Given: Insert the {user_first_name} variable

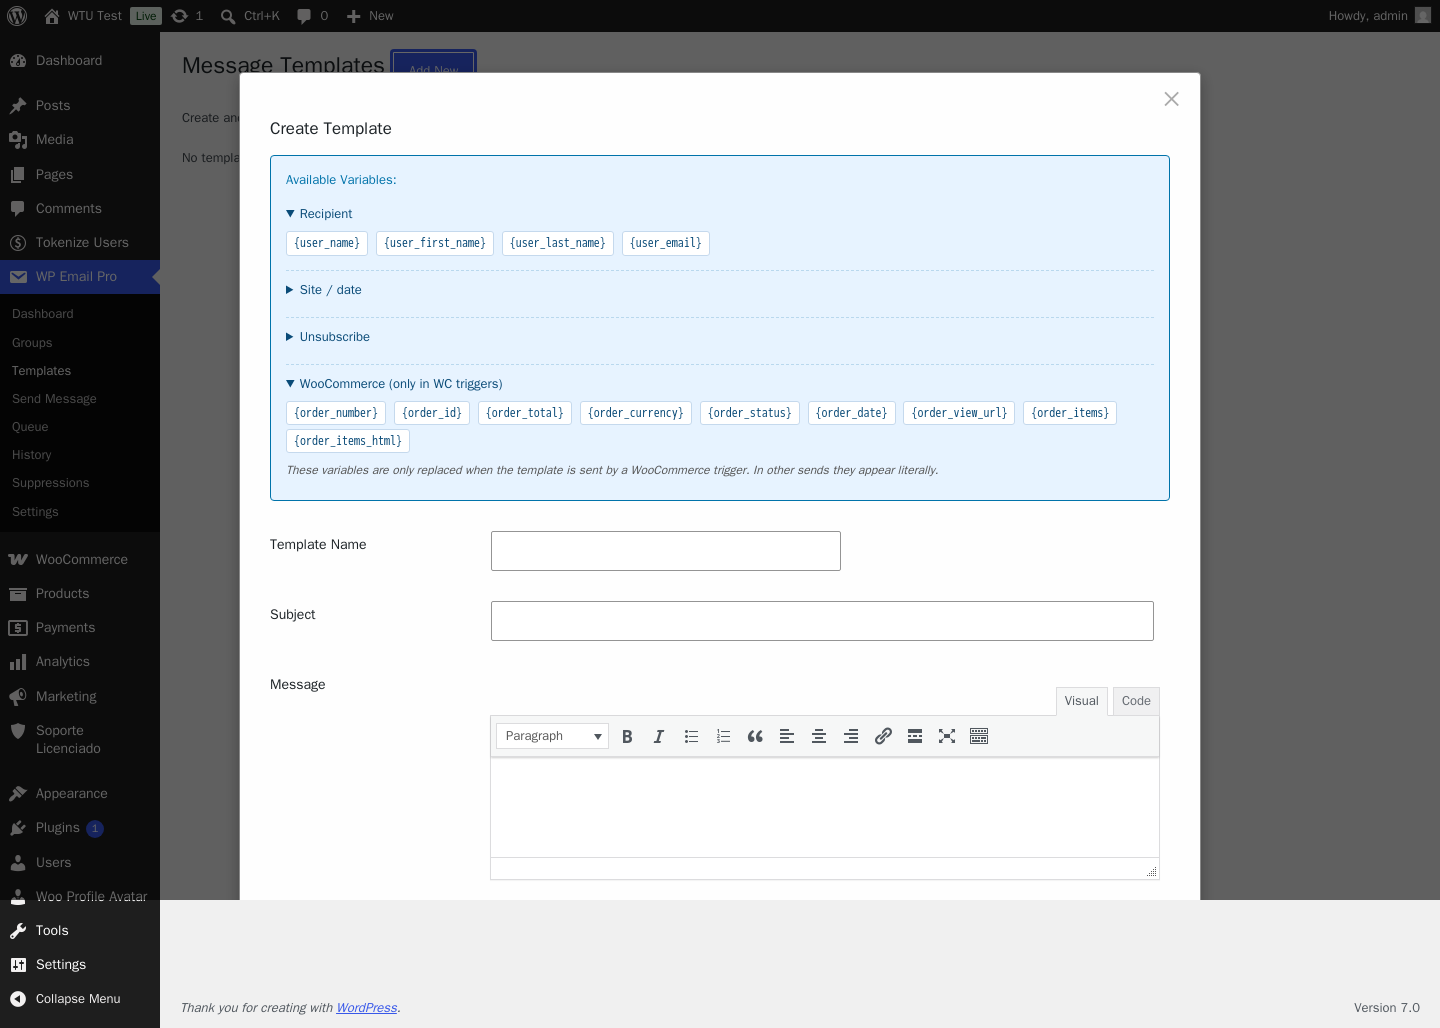Looking at the screenshot, I should (x=435, y=243).
